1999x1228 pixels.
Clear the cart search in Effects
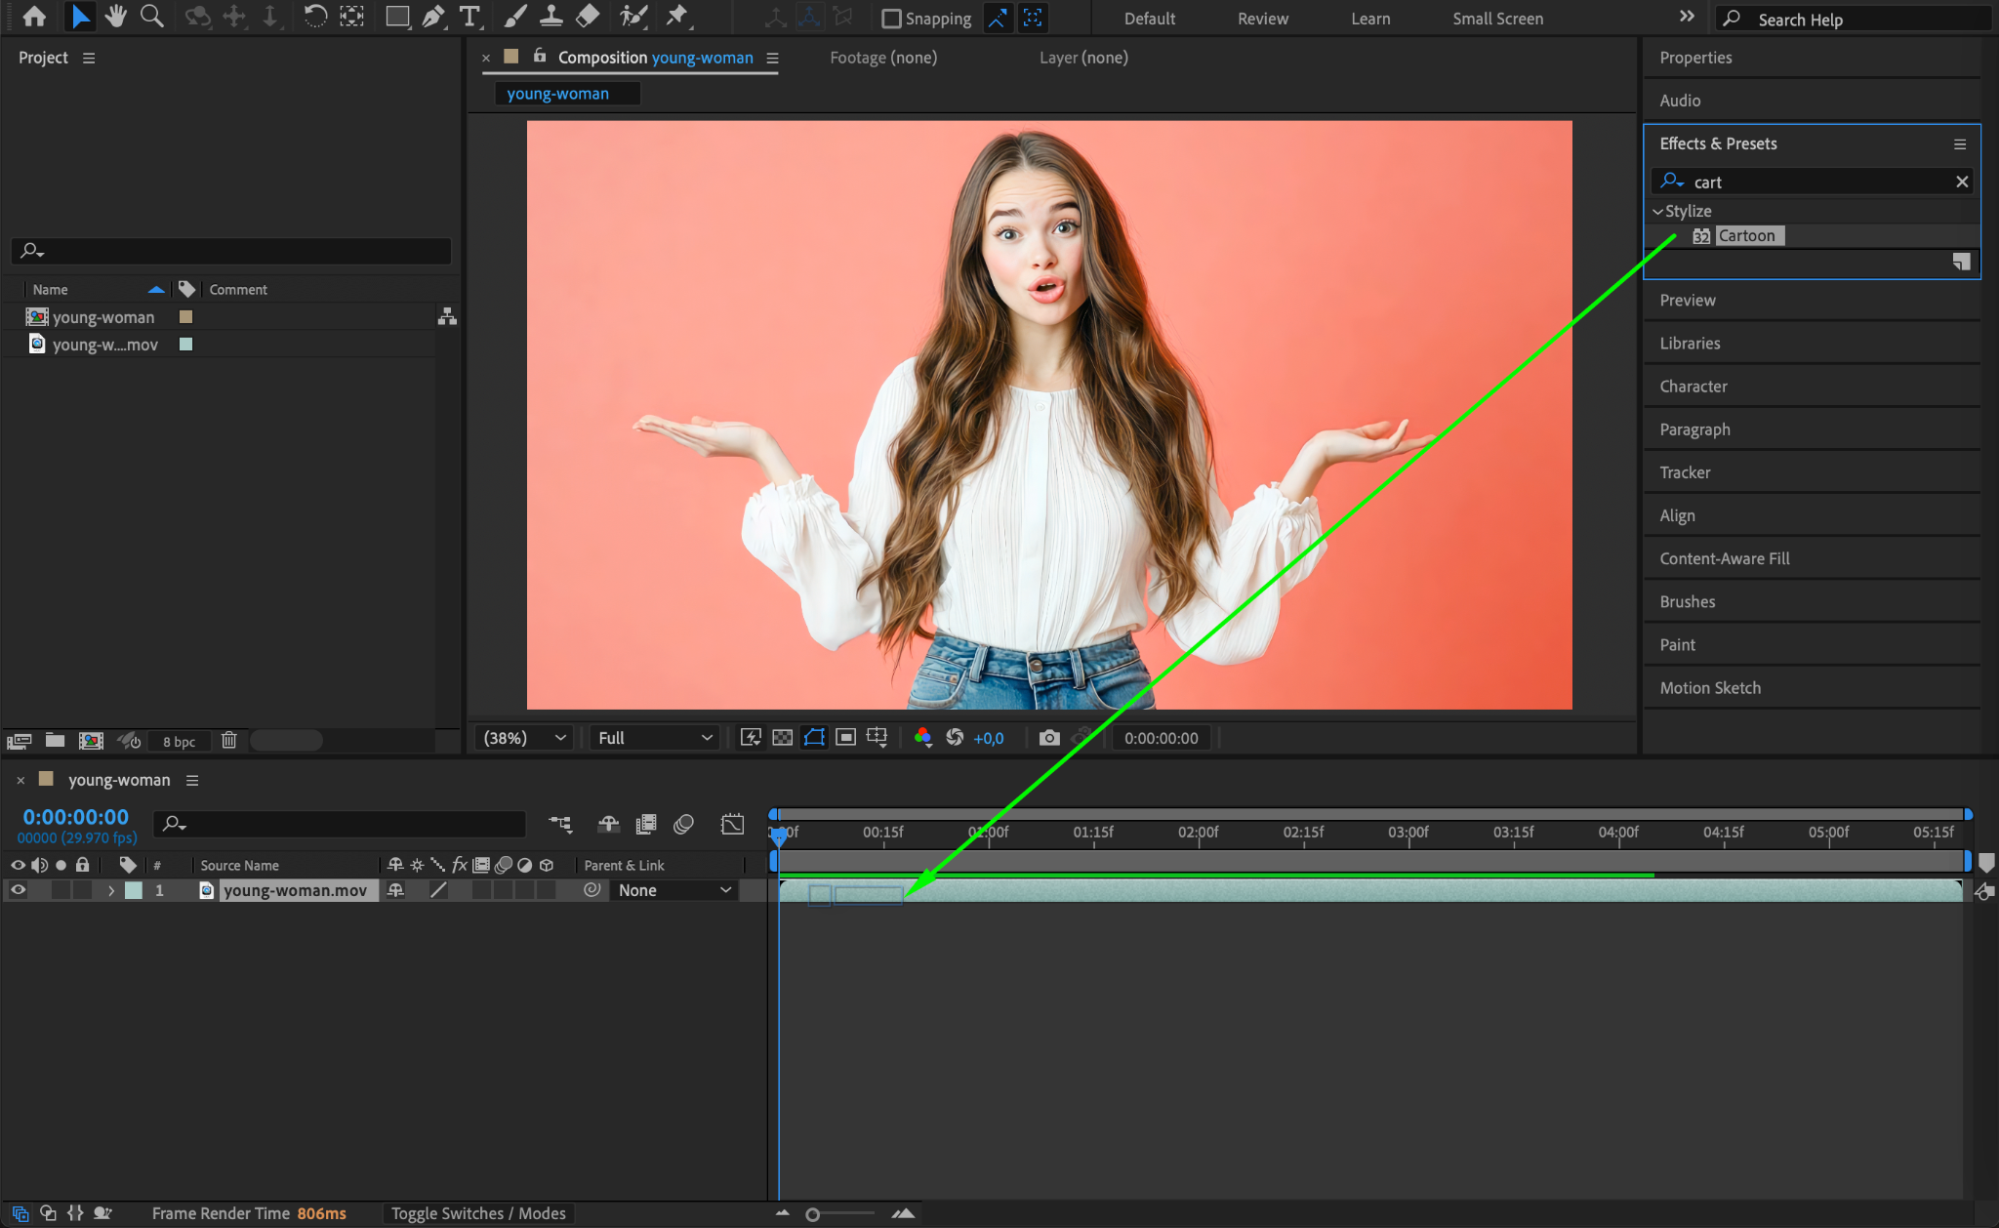(x=1961, y=182)
